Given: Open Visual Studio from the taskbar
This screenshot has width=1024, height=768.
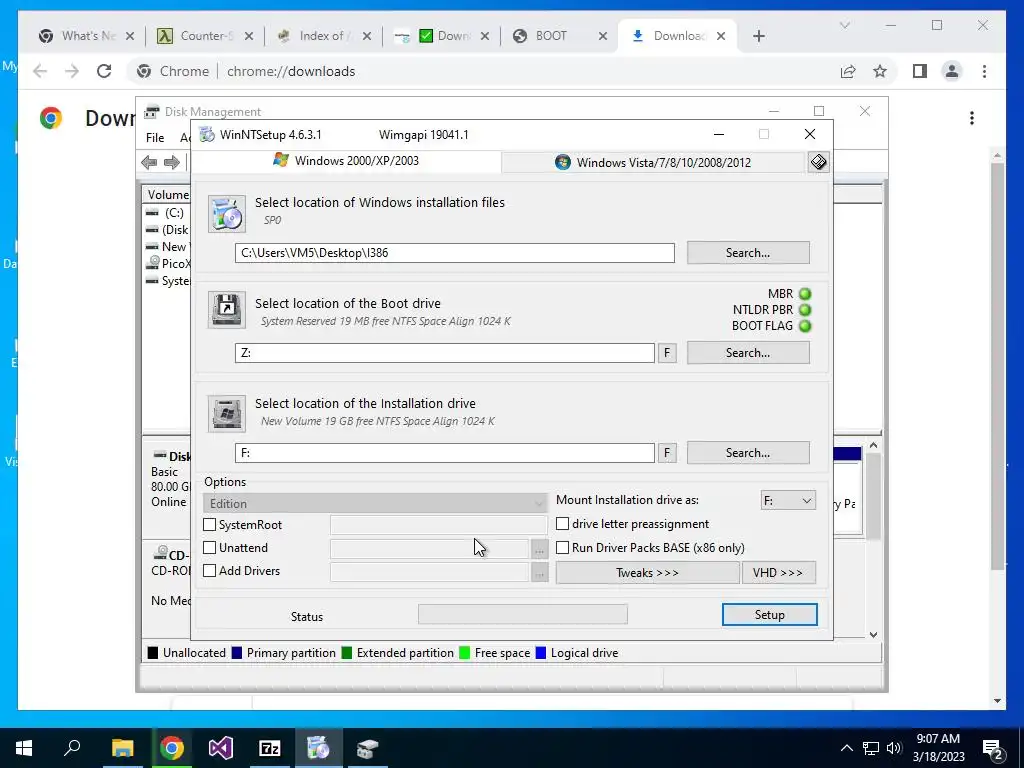Looking at the screenshot, I should pyautogui.click(x=221, y=748).
